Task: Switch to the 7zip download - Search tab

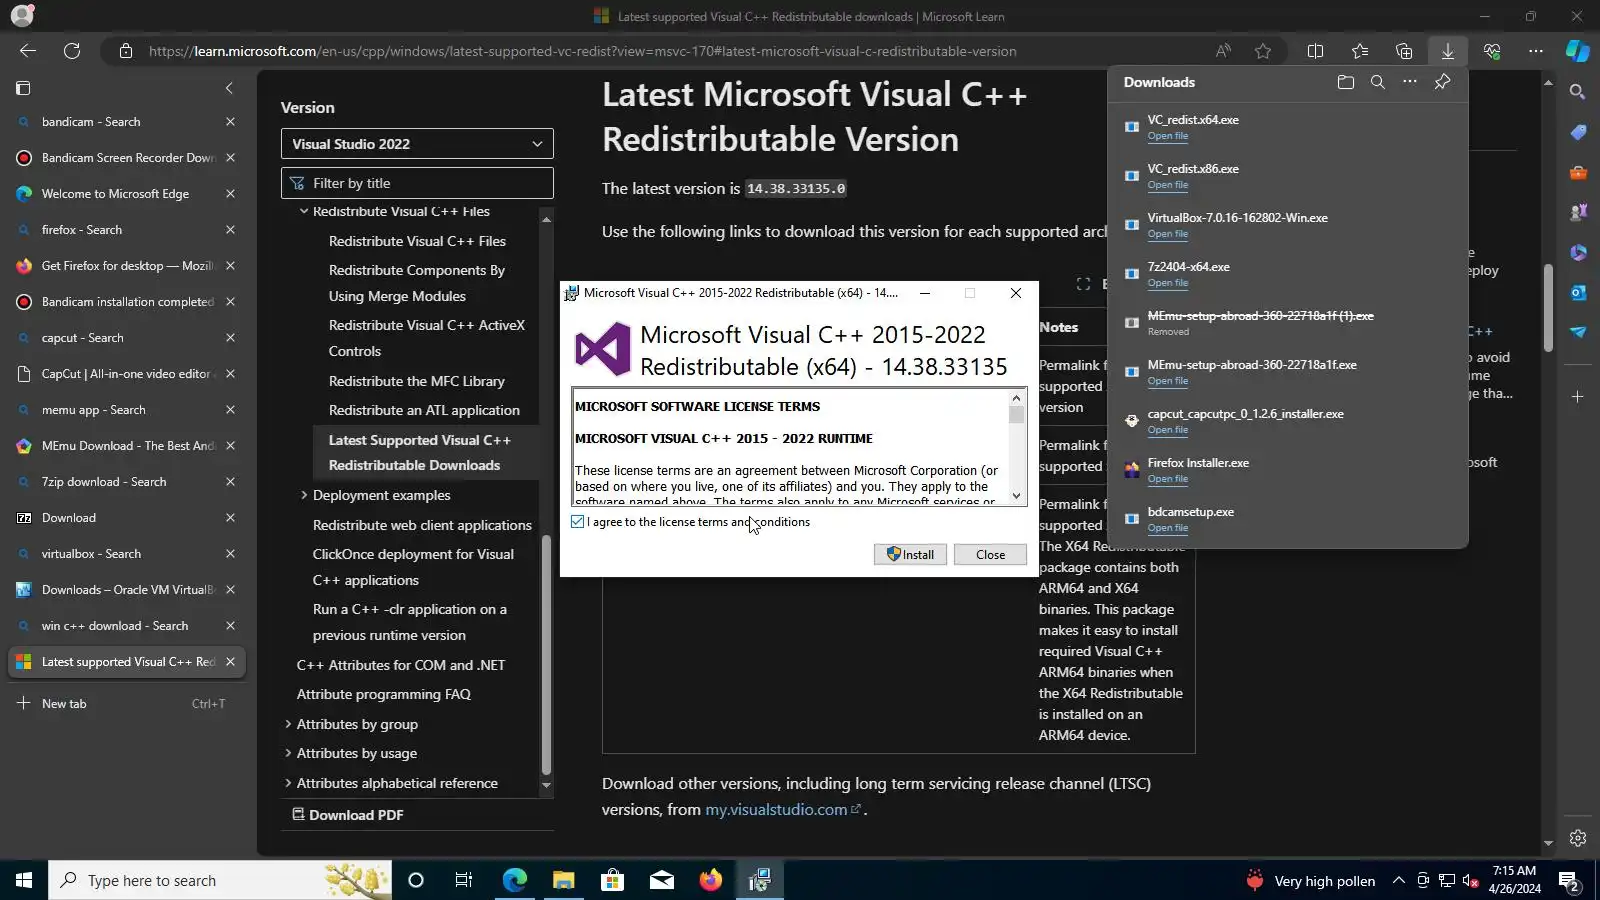Action: [126, 482]
